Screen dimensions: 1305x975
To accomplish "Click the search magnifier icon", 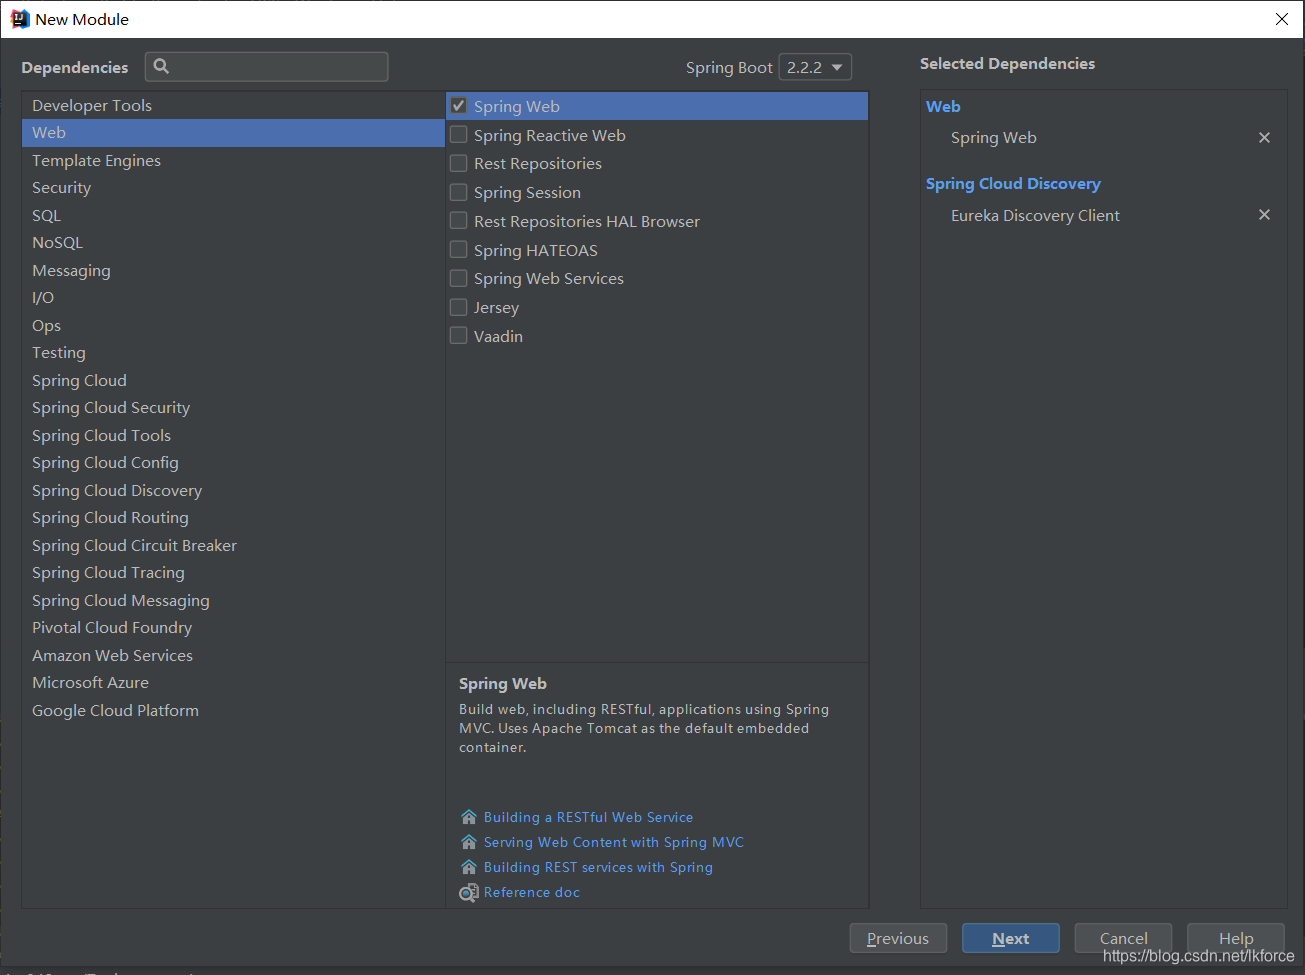I will (161, 66).
